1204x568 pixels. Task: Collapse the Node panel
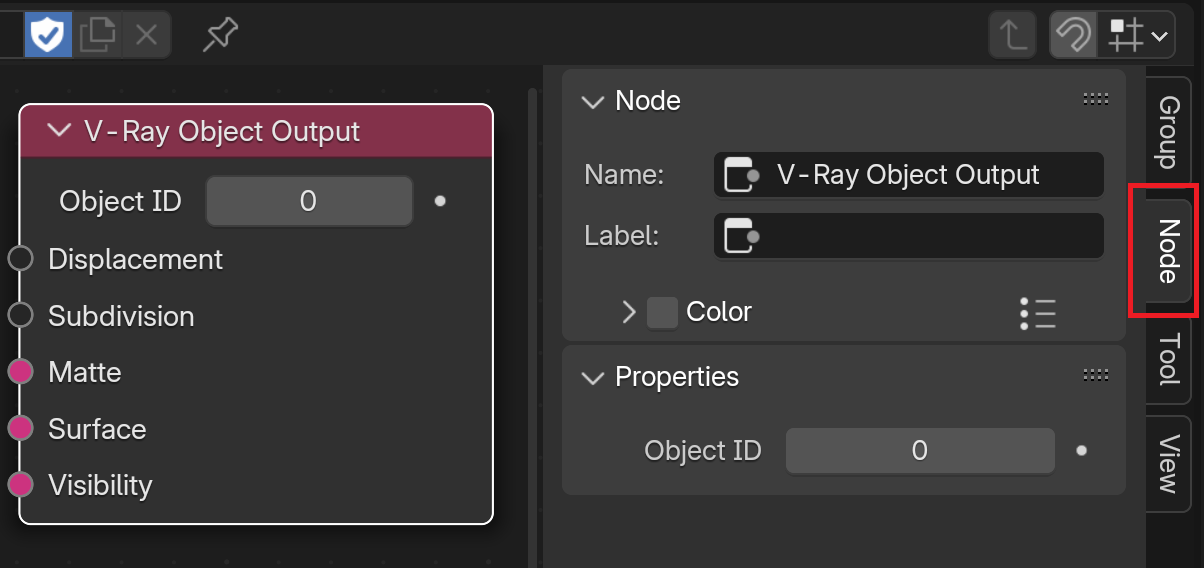tap(593, 101)
